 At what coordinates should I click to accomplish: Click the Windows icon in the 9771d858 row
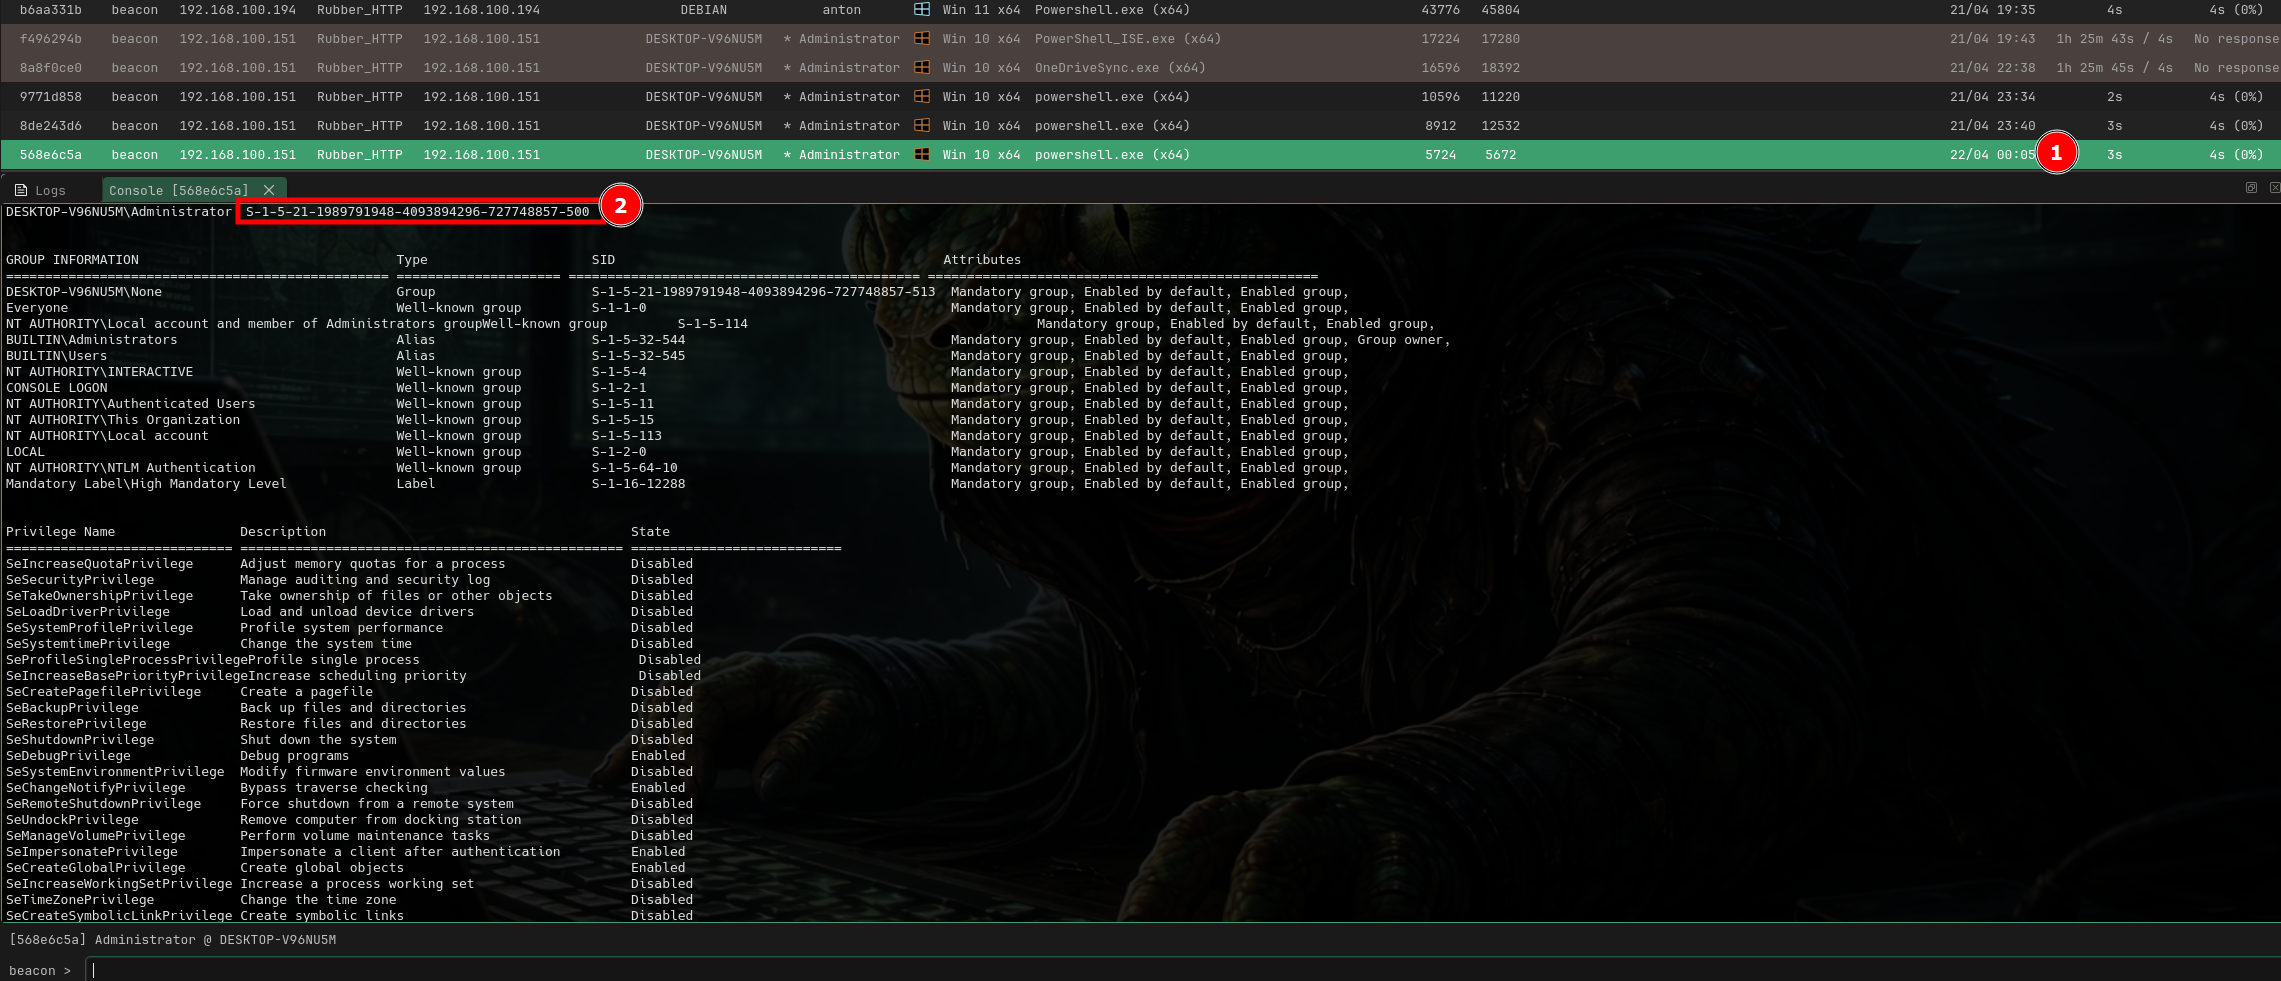pos(921,96)
